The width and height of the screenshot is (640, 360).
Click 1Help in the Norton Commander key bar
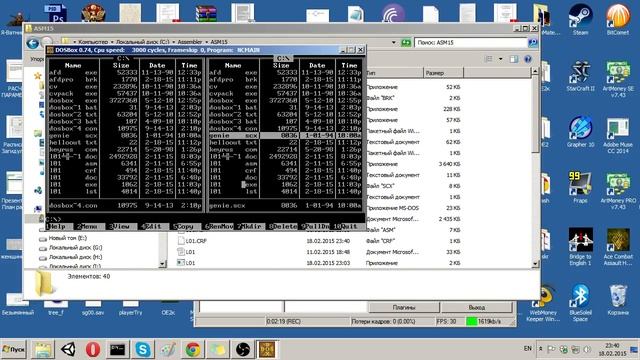point(56,226)
